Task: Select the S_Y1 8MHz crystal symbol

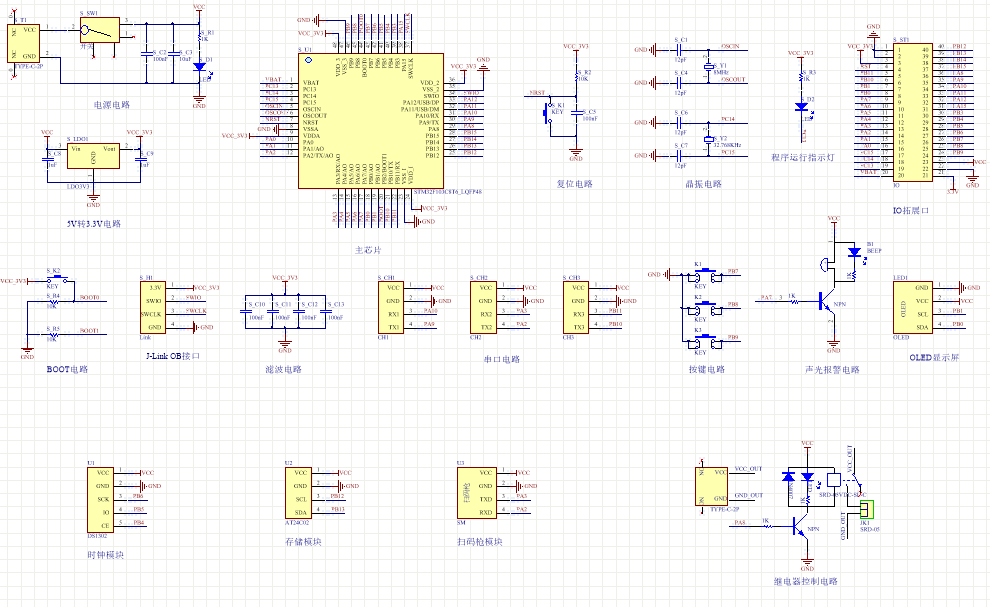Action: point(708,66)
